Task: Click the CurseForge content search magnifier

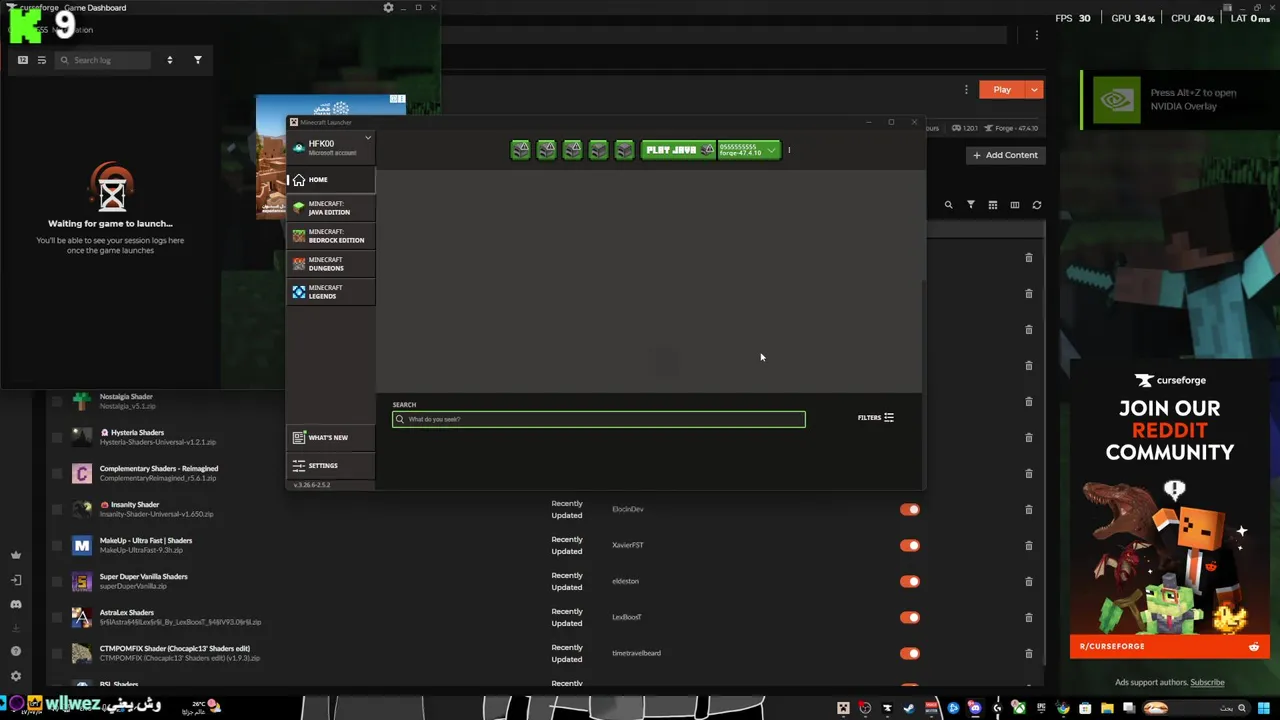Action: [x=949, y=205]
